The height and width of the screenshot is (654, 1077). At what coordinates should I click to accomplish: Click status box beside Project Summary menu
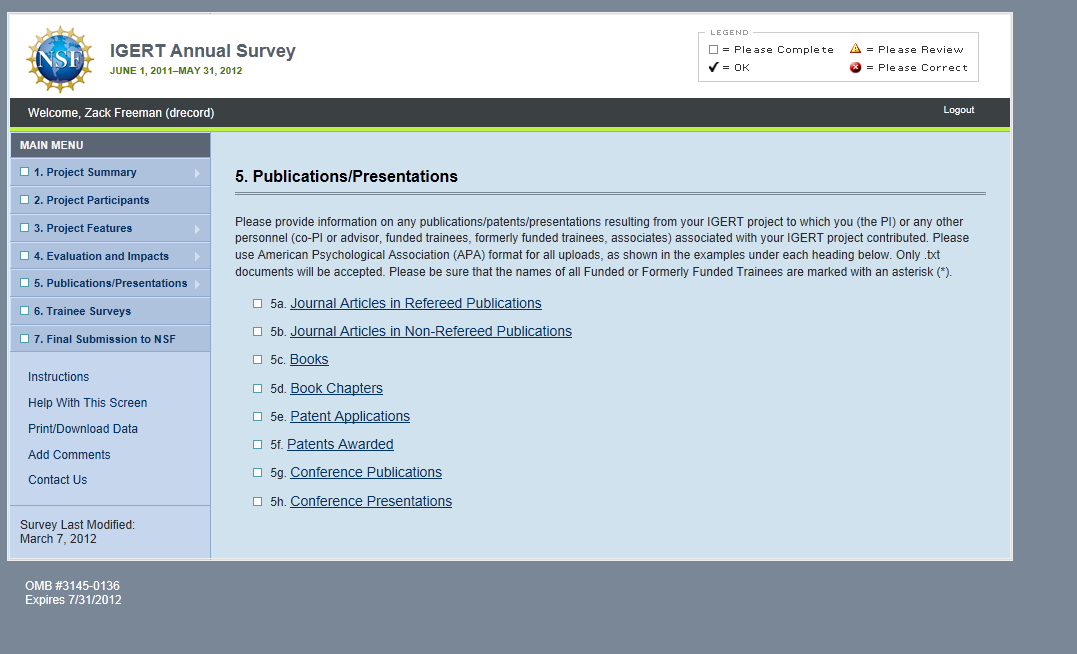pyautogui.click(x=25, y=172)
